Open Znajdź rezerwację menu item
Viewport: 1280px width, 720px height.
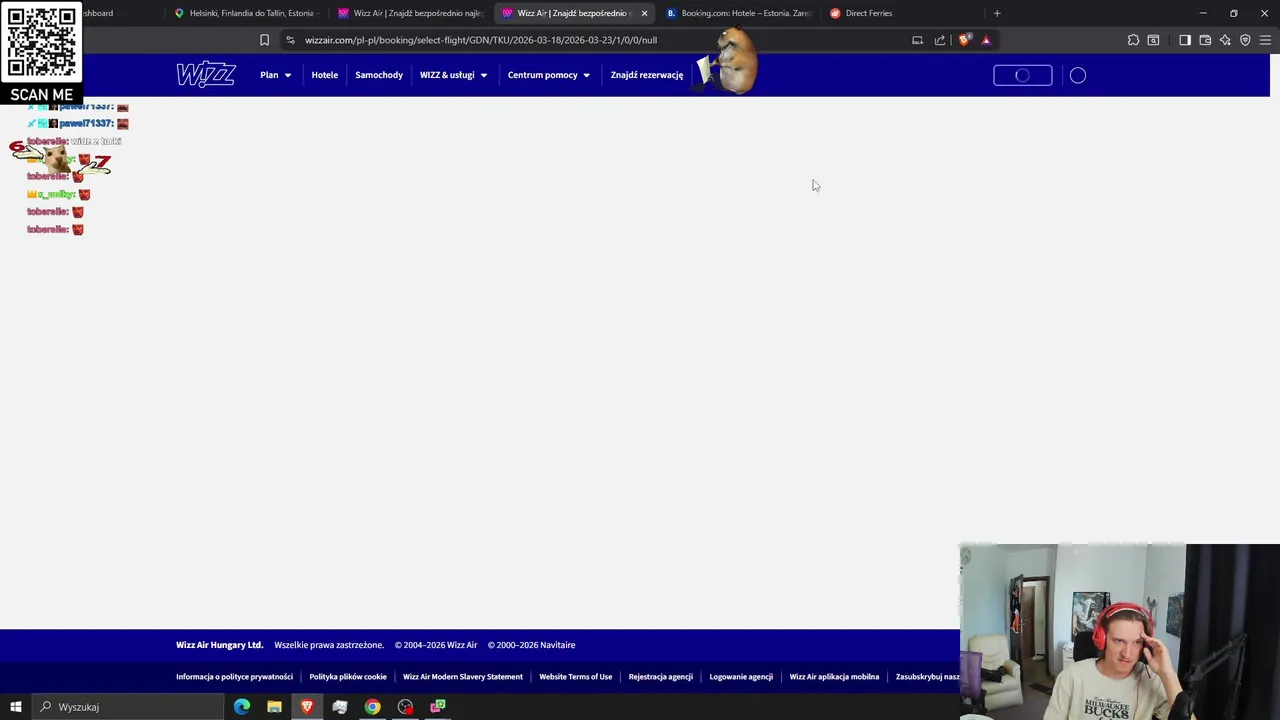[647, 75]
